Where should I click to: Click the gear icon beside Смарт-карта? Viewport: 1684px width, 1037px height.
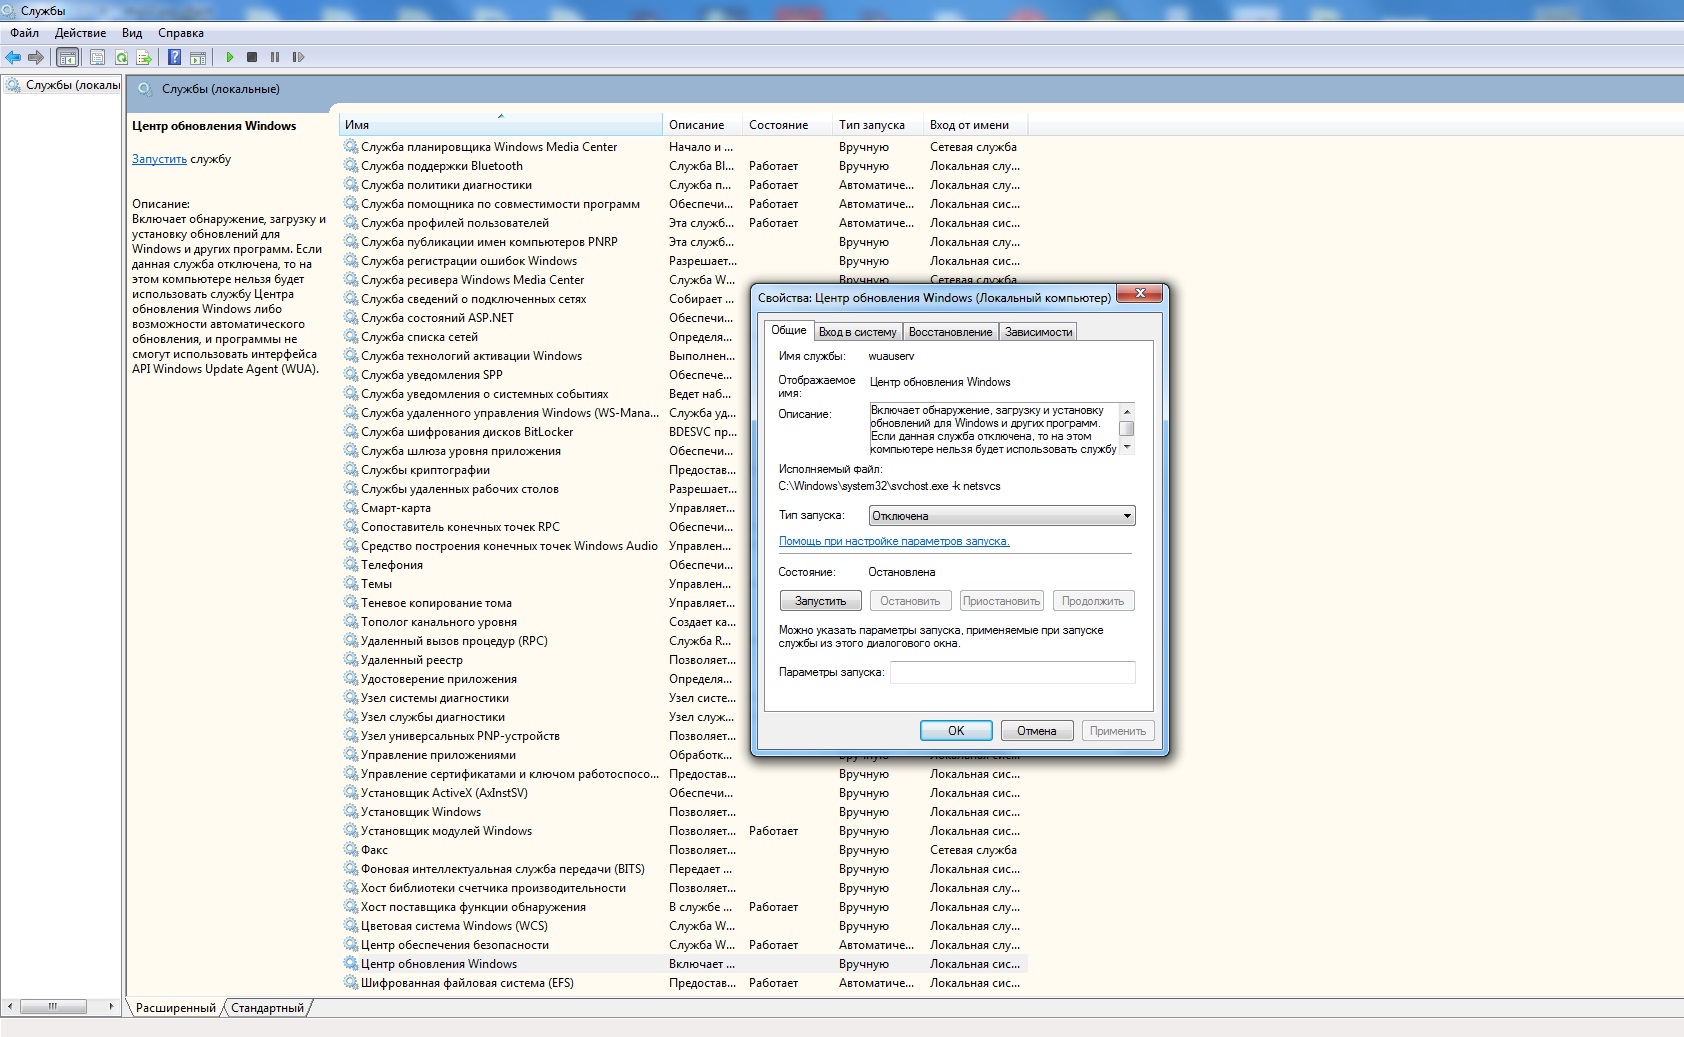(351, 508)
